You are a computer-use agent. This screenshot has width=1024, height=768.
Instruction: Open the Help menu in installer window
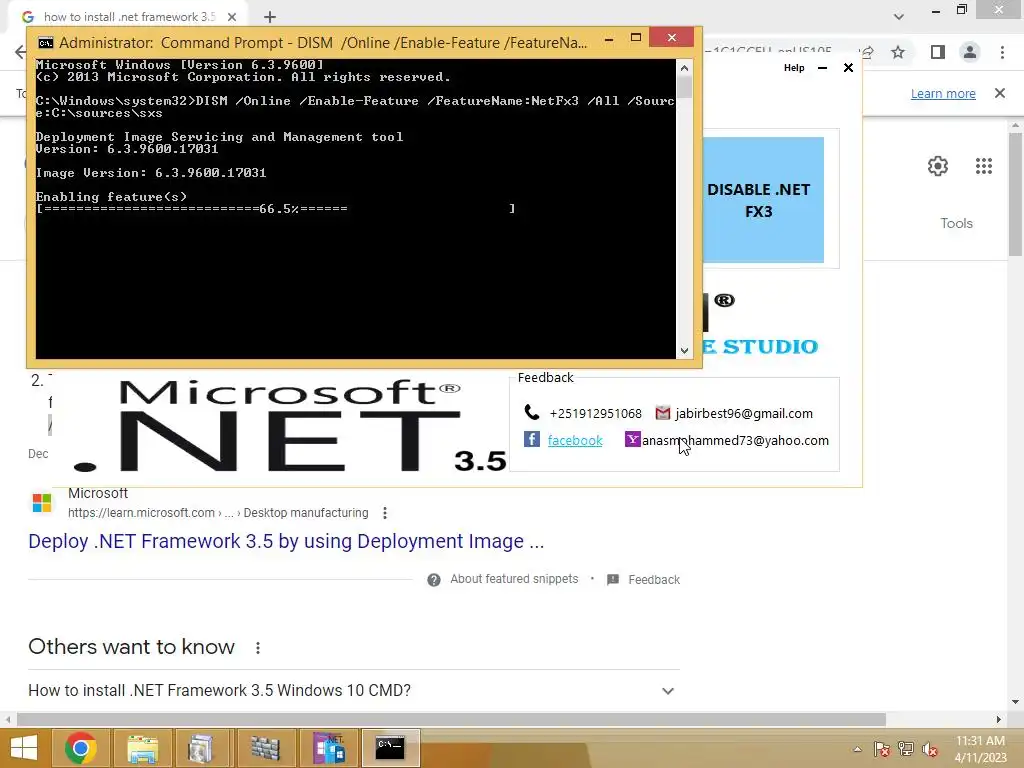(x=794, y=68)
